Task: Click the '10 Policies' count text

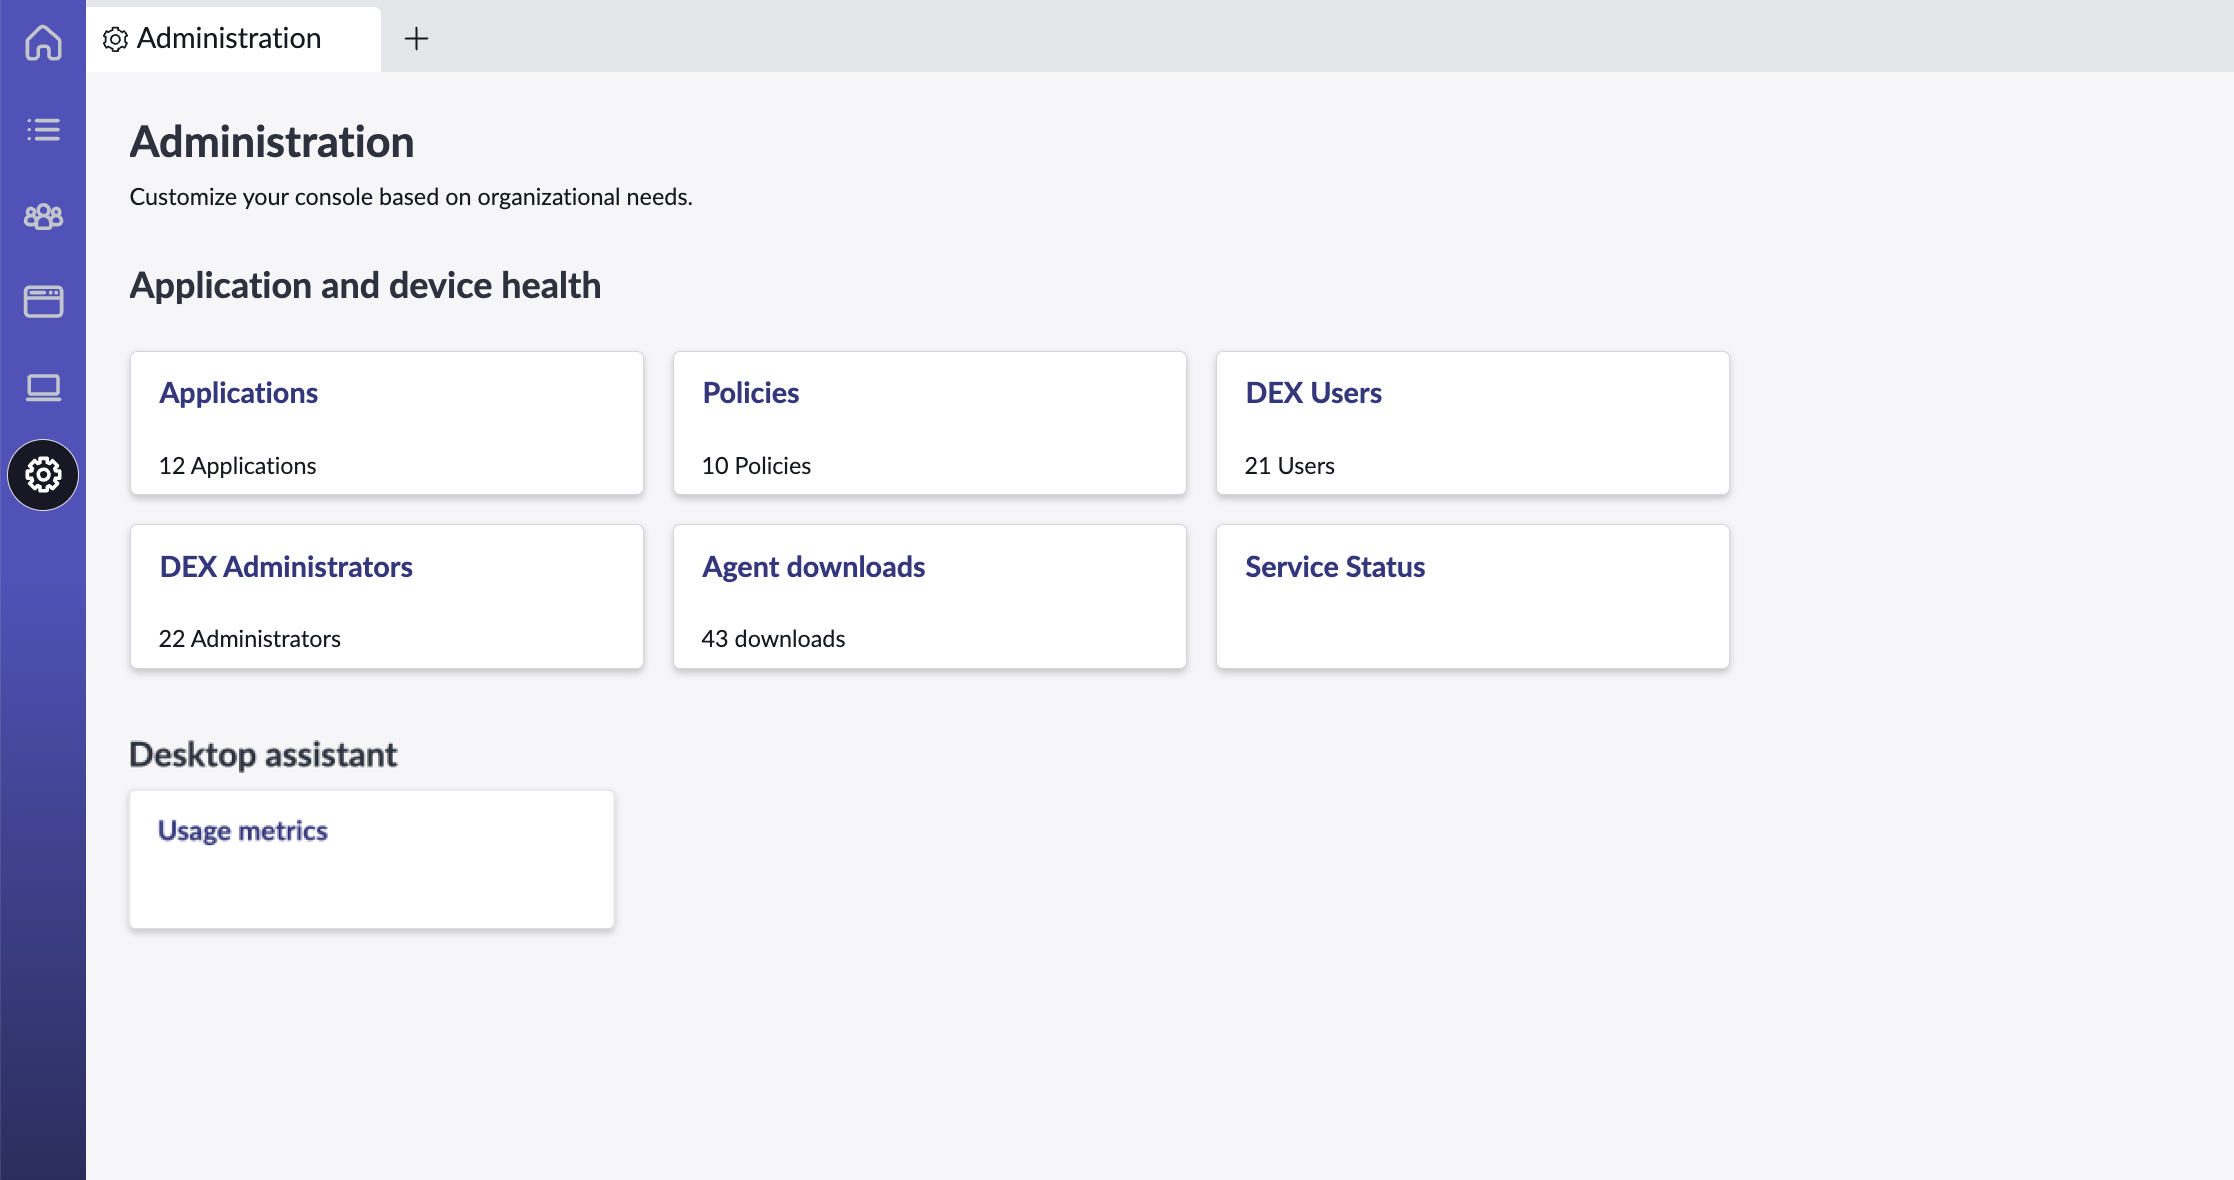Action: tap(756, 466)
